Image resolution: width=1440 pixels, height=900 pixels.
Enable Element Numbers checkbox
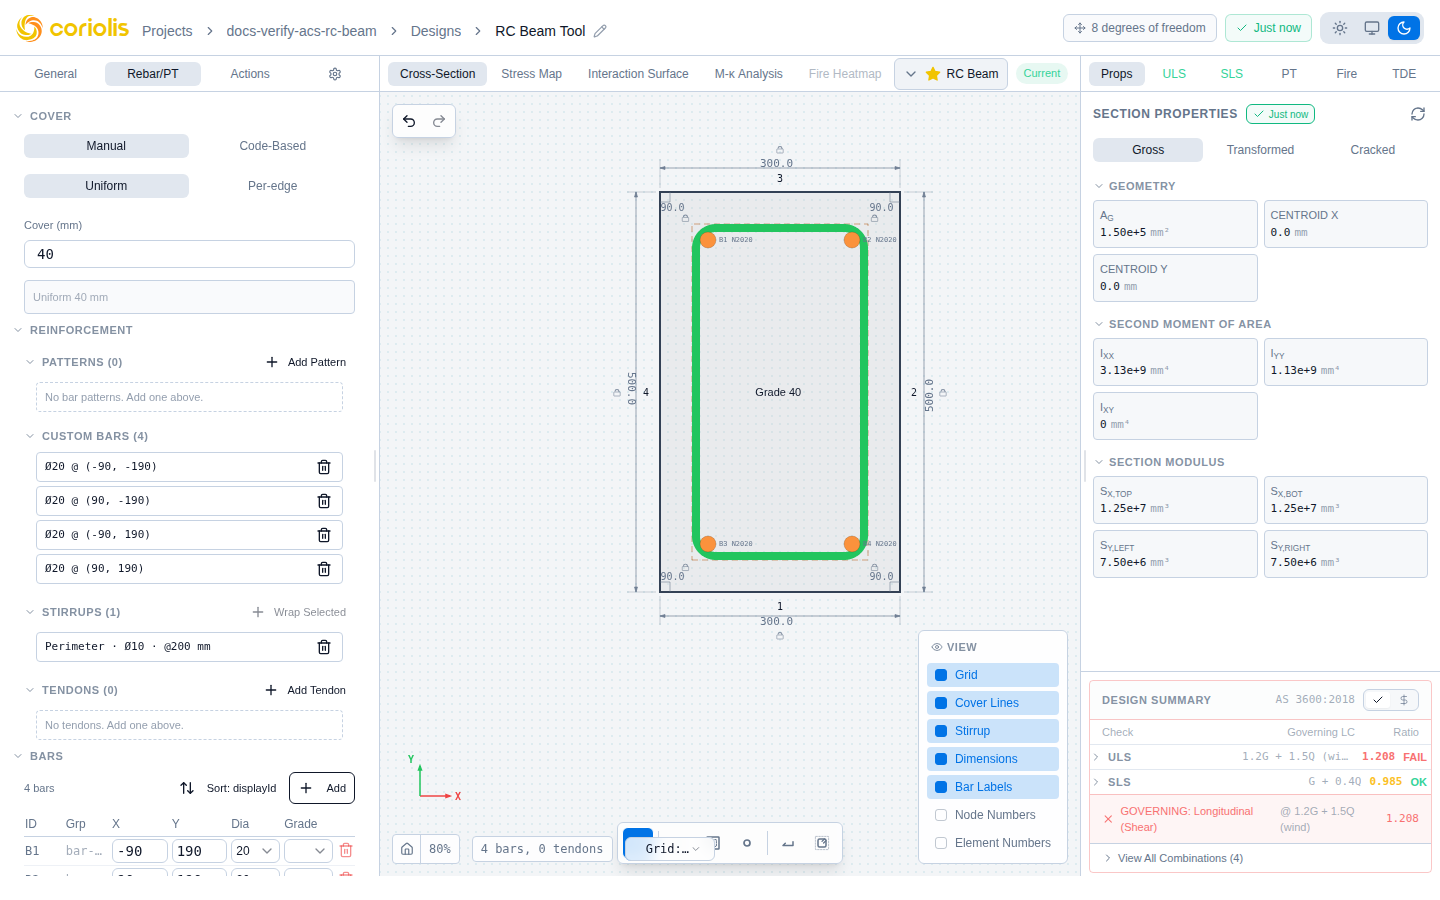coord(941,843)
